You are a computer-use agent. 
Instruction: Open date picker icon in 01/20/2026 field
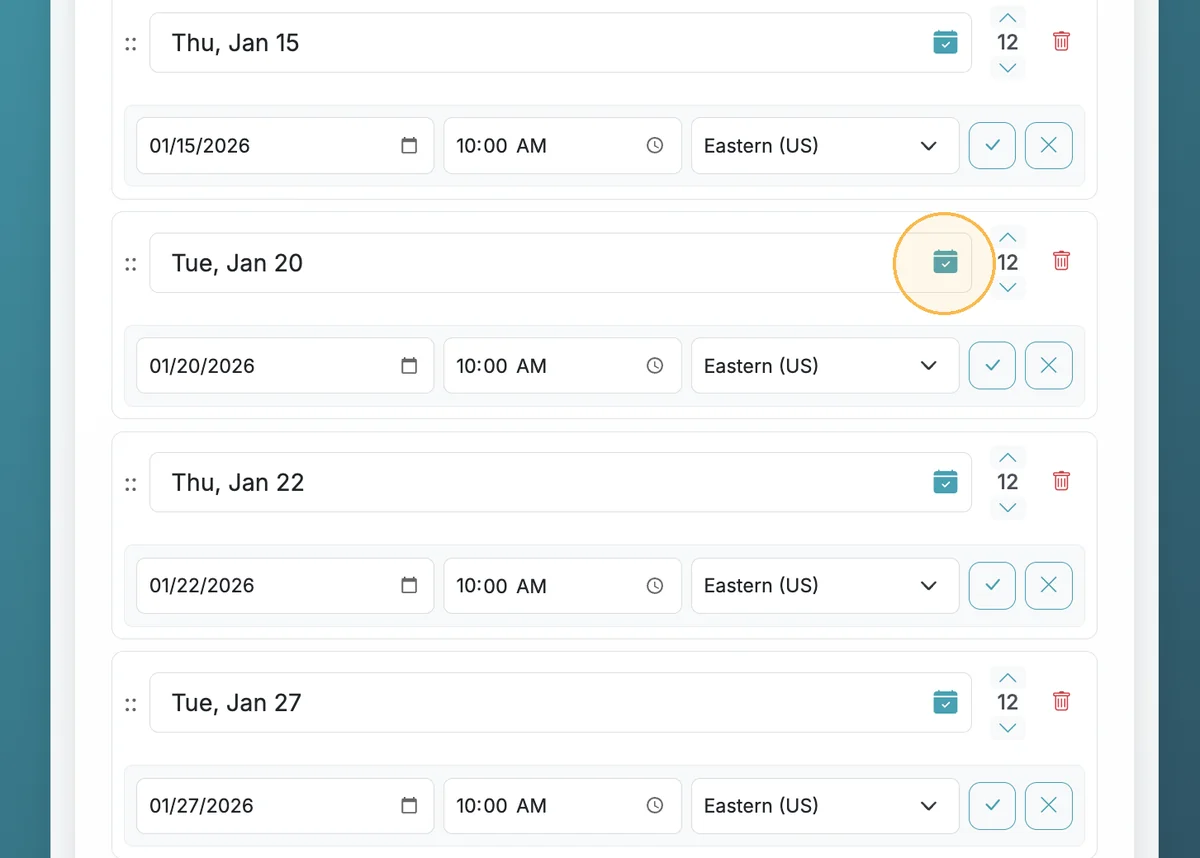click(409, 366)
